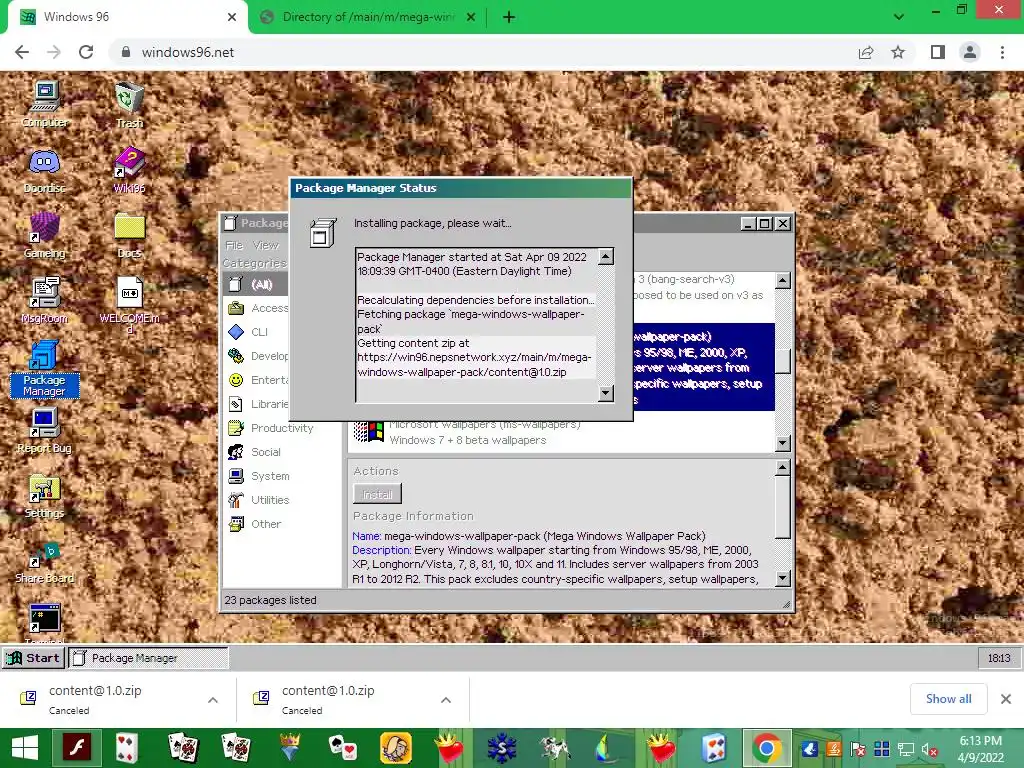
Task: Toggle the browser side panel icon
Action: click(x=938, y=52)
